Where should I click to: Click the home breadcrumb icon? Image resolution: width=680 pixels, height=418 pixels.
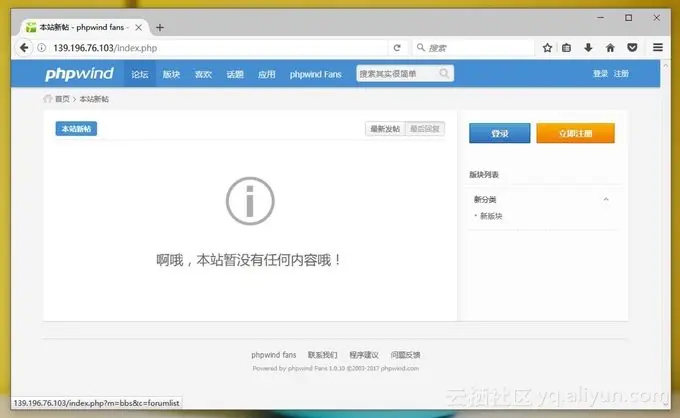coord(48,99)
